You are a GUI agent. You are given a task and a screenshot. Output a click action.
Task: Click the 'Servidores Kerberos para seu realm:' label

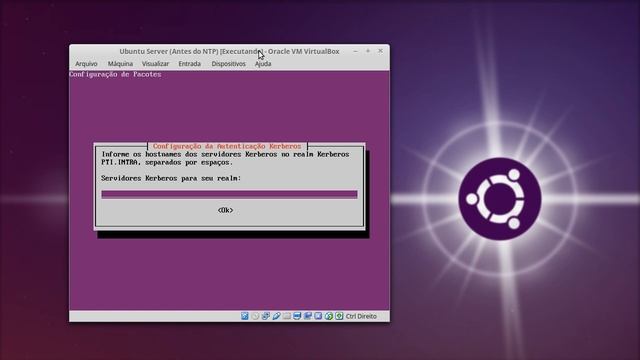[x=171, y=178]
